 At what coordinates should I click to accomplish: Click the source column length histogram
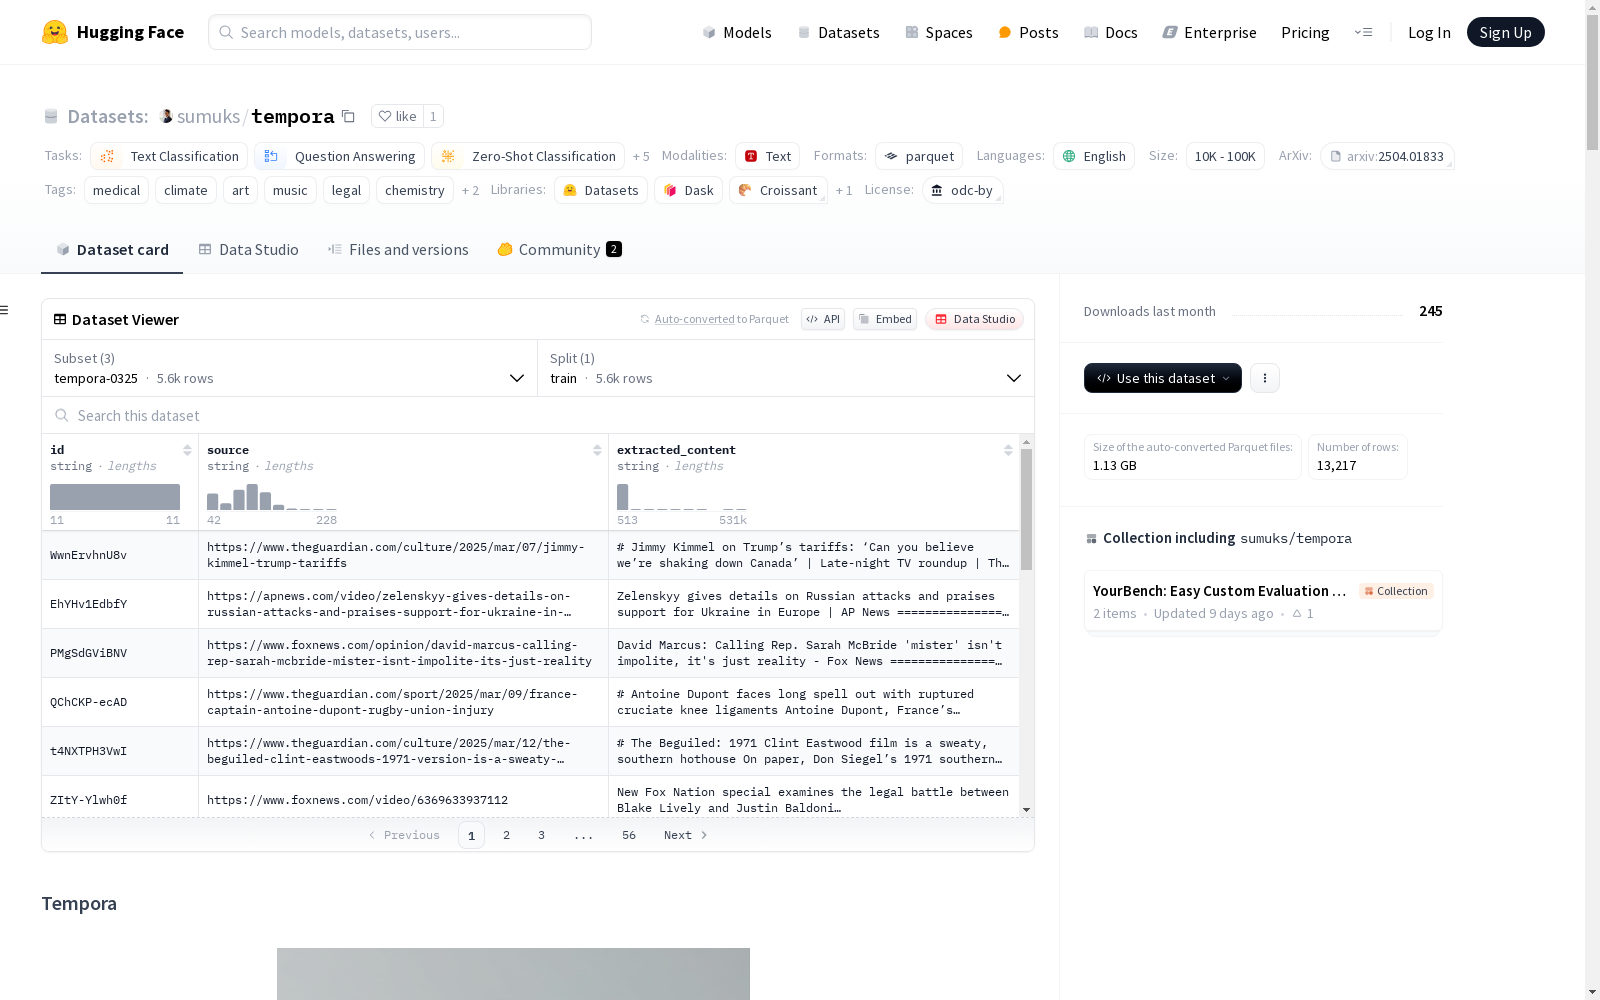pyautogui.click(x=272, y=497)
